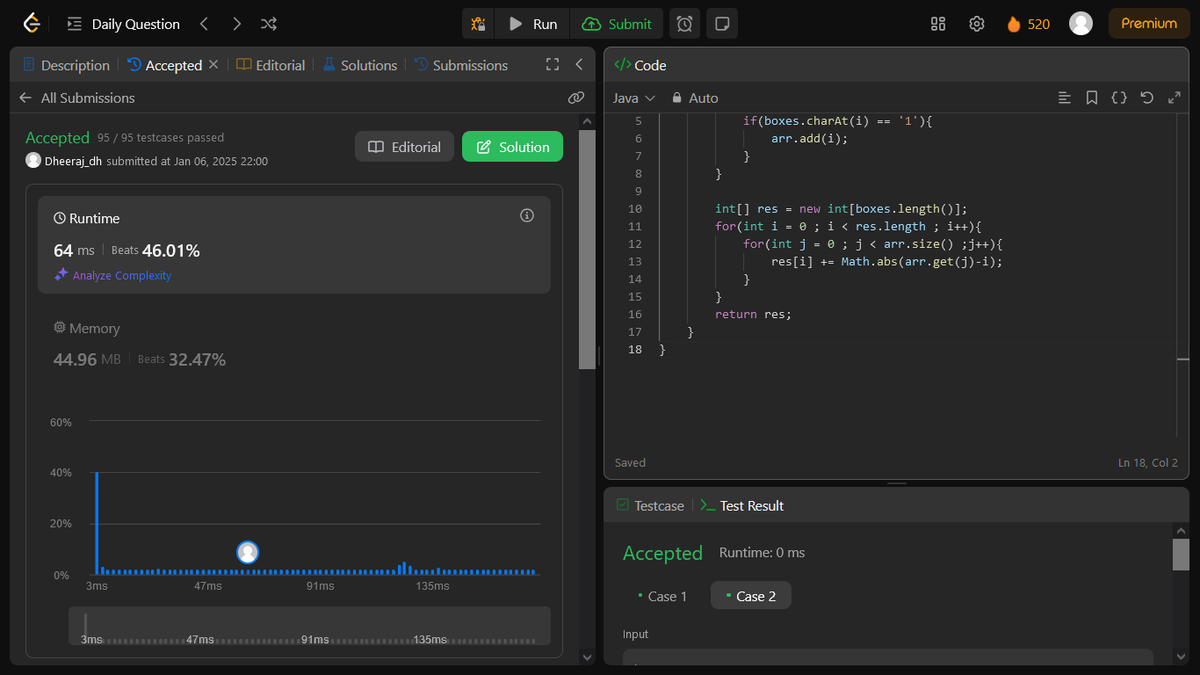Click the Code panel header tab
The width and height of the screenshot is (1200, 675).
[x=640, y=65]
